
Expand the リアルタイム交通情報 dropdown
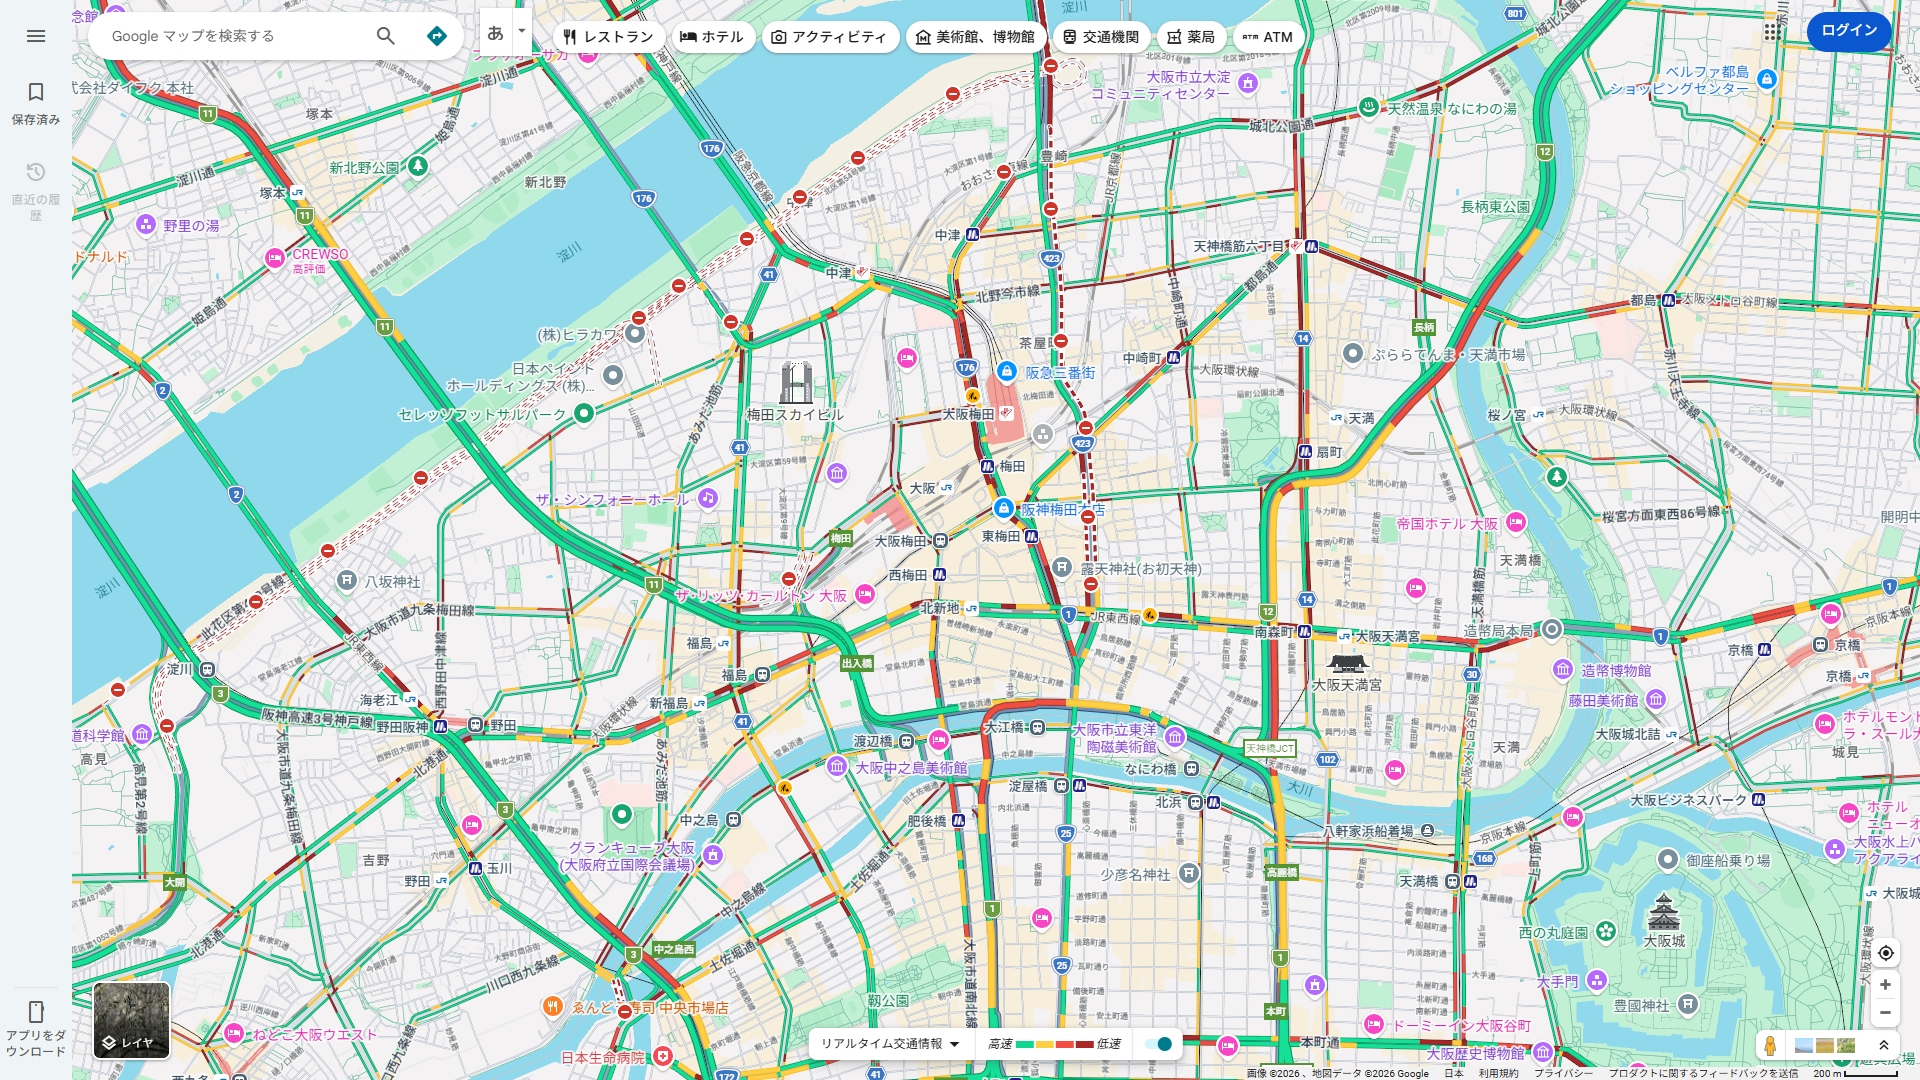coord(890,1044)
